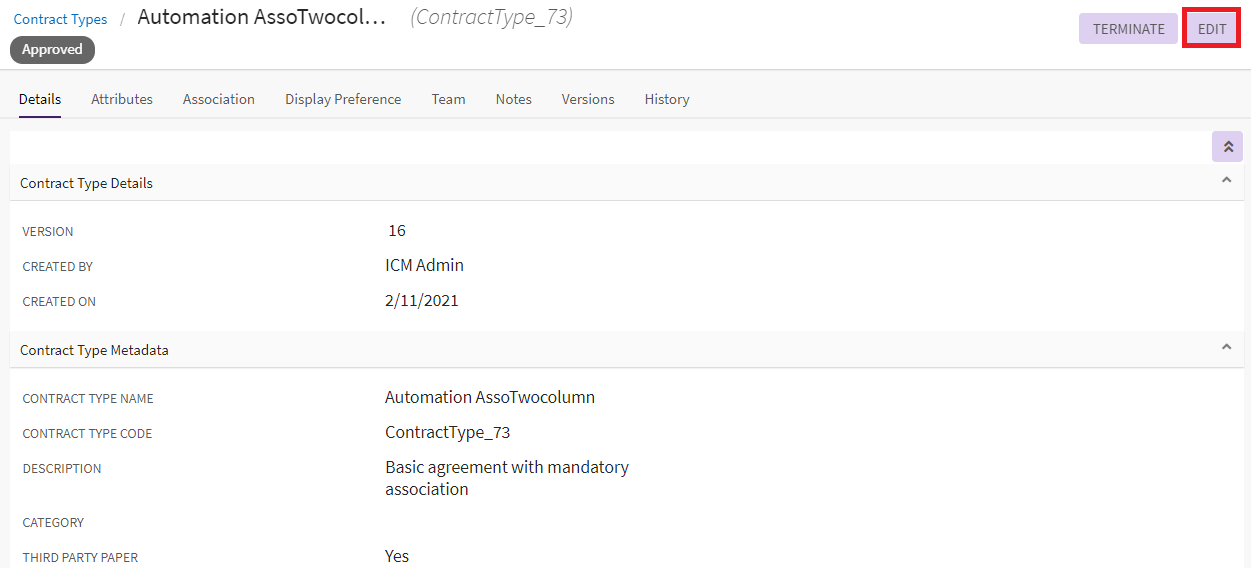Select the Details tab
This screenshot has width=1251, height=568.
[40, 99]
